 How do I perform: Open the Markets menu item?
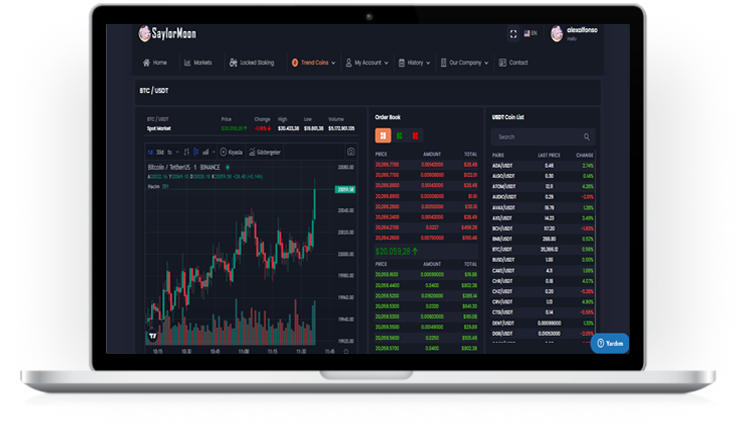pos(198,62)
